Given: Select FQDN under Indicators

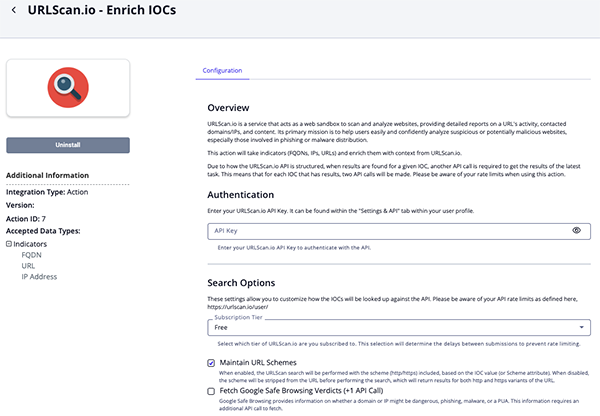Looking at the screenshot, I should pos(31,255).
